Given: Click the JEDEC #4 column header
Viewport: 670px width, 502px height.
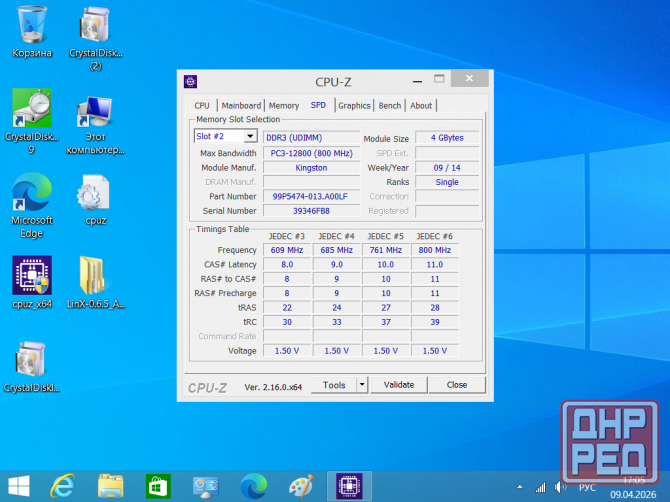Looking at the screenshot, I should (337, 236).
